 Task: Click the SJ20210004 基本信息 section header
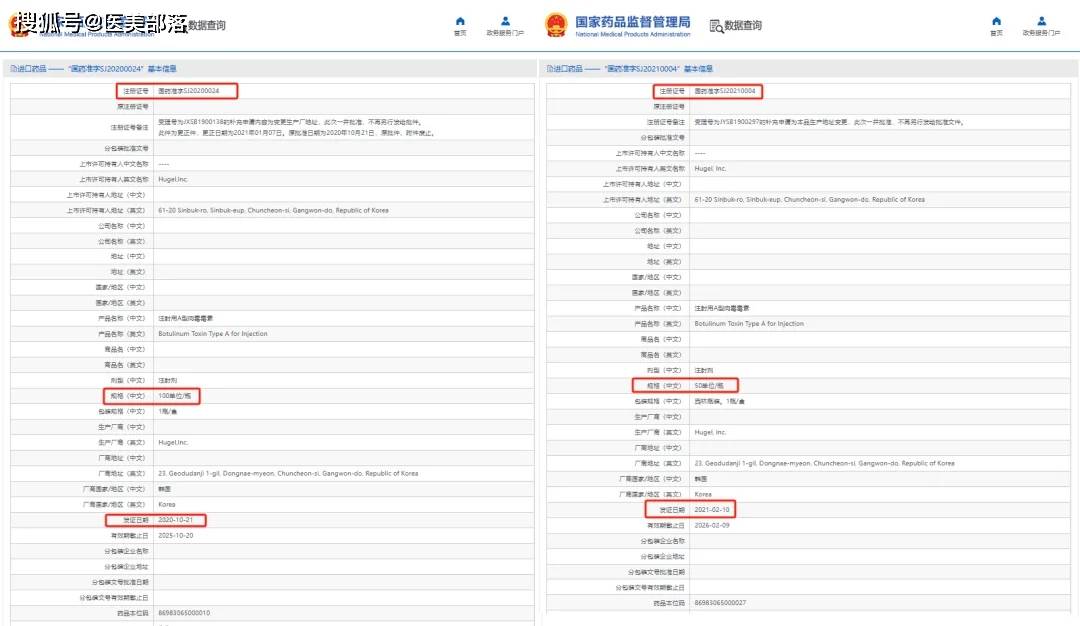629,69
